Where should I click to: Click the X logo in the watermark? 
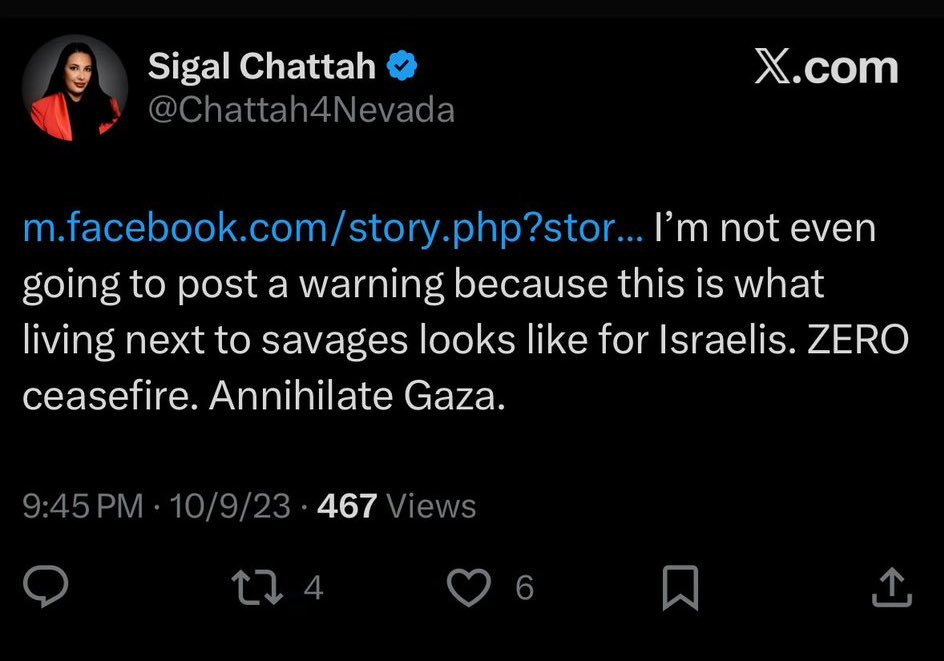click(771, 68)
